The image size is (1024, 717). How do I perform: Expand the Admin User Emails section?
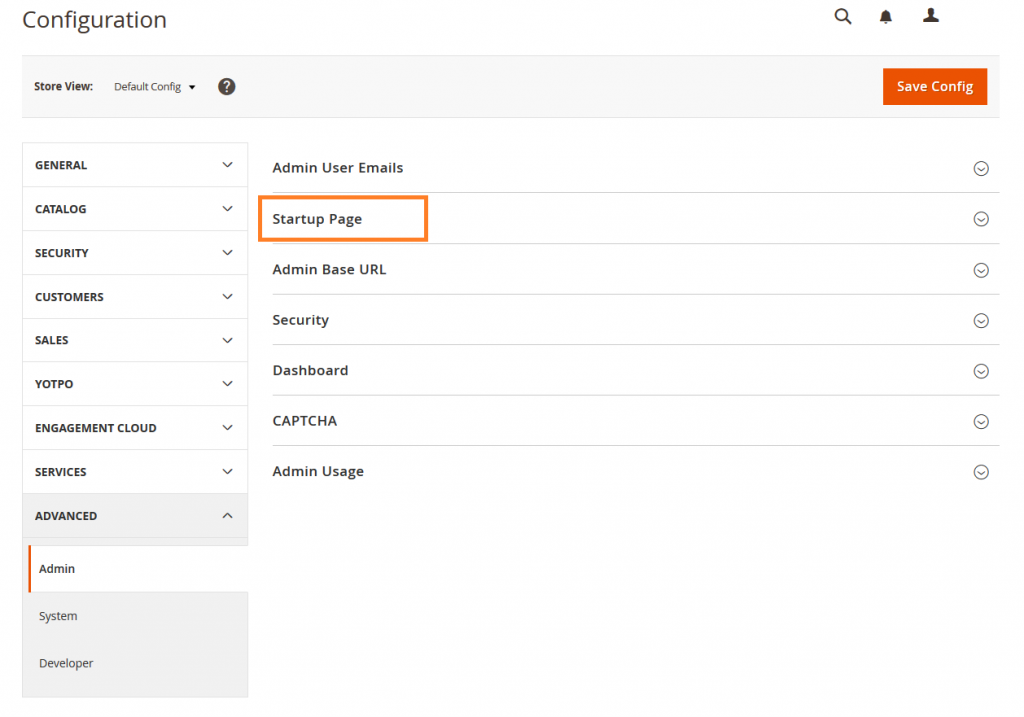pyautogui.click(x=981, y=168)
